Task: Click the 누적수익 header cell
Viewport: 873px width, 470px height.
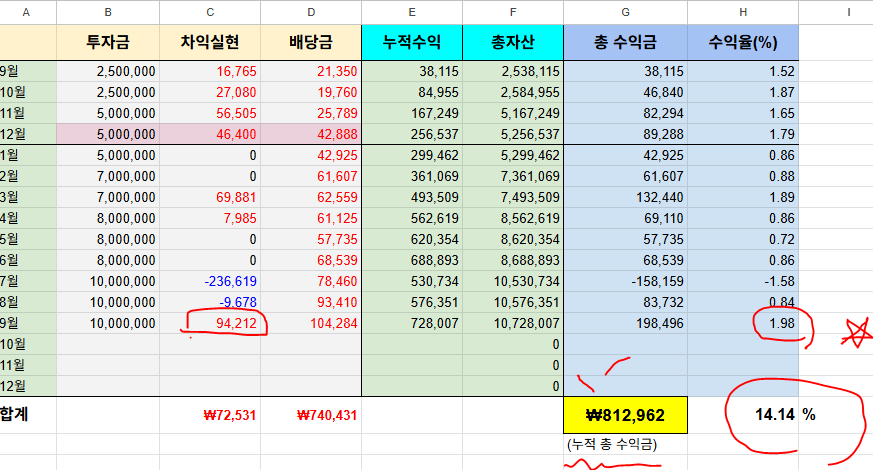Action: tap(412, 42)
